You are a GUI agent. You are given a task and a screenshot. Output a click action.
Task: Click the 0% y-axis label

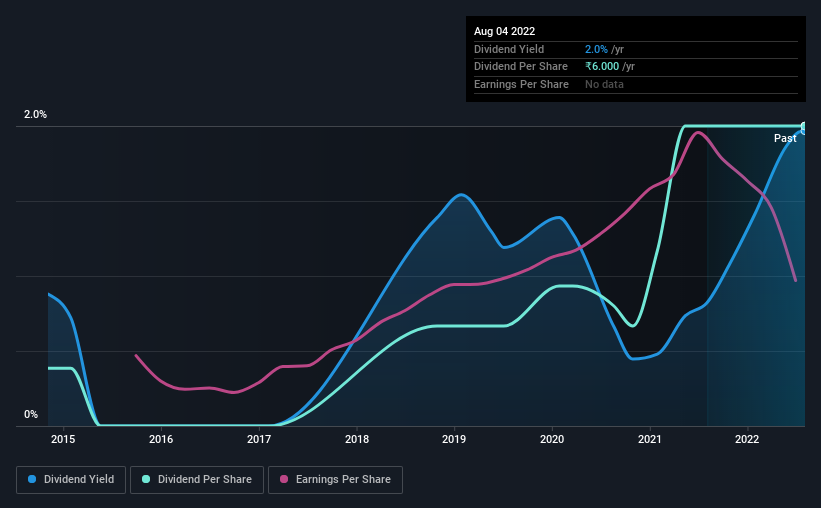31,414
